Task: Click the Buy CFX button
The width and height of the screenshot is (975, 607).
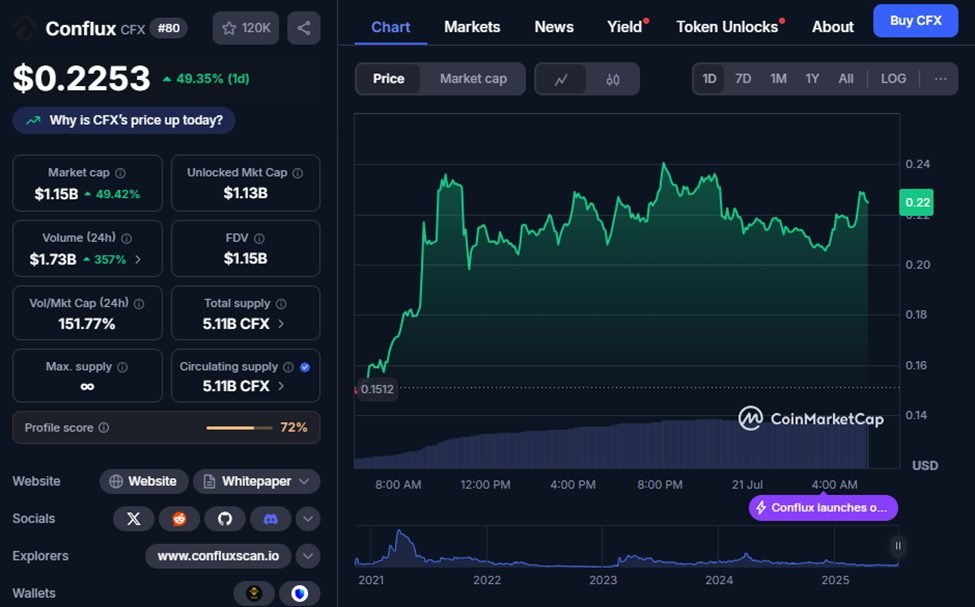Action: click(x=915, y=21)
